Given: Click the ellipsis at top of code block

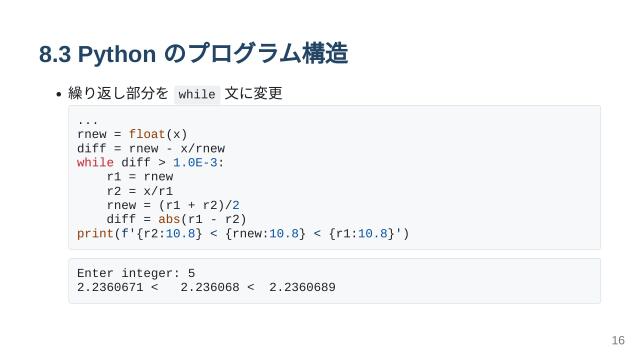Looking at the screenshot, I should [88, 122].
